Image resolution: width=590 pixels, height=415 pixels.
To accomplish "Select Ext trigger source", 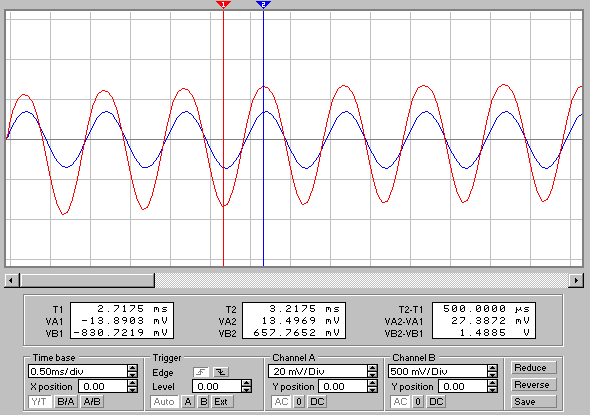I will coord(221,402).
